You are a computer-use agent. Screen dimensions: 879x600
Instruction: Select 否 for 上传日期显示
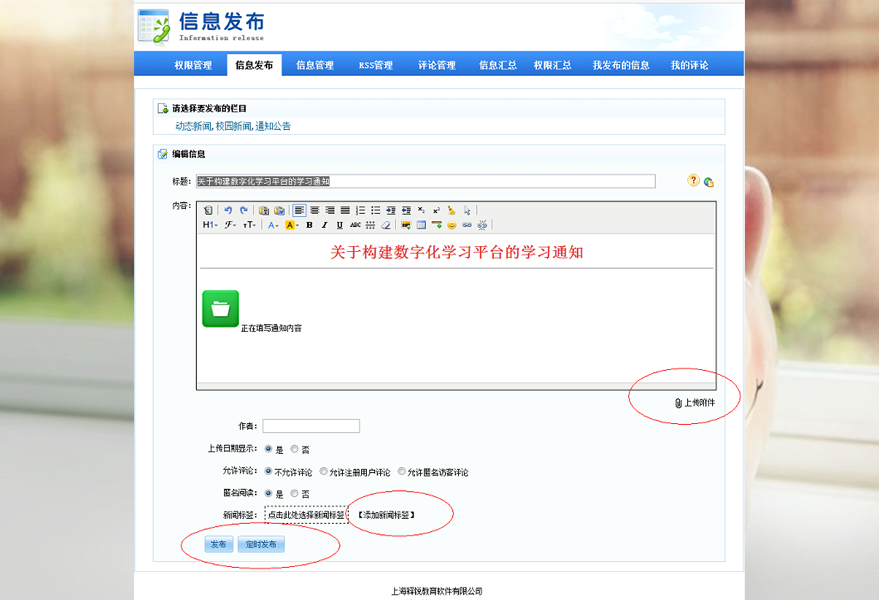tap(295, 449)
